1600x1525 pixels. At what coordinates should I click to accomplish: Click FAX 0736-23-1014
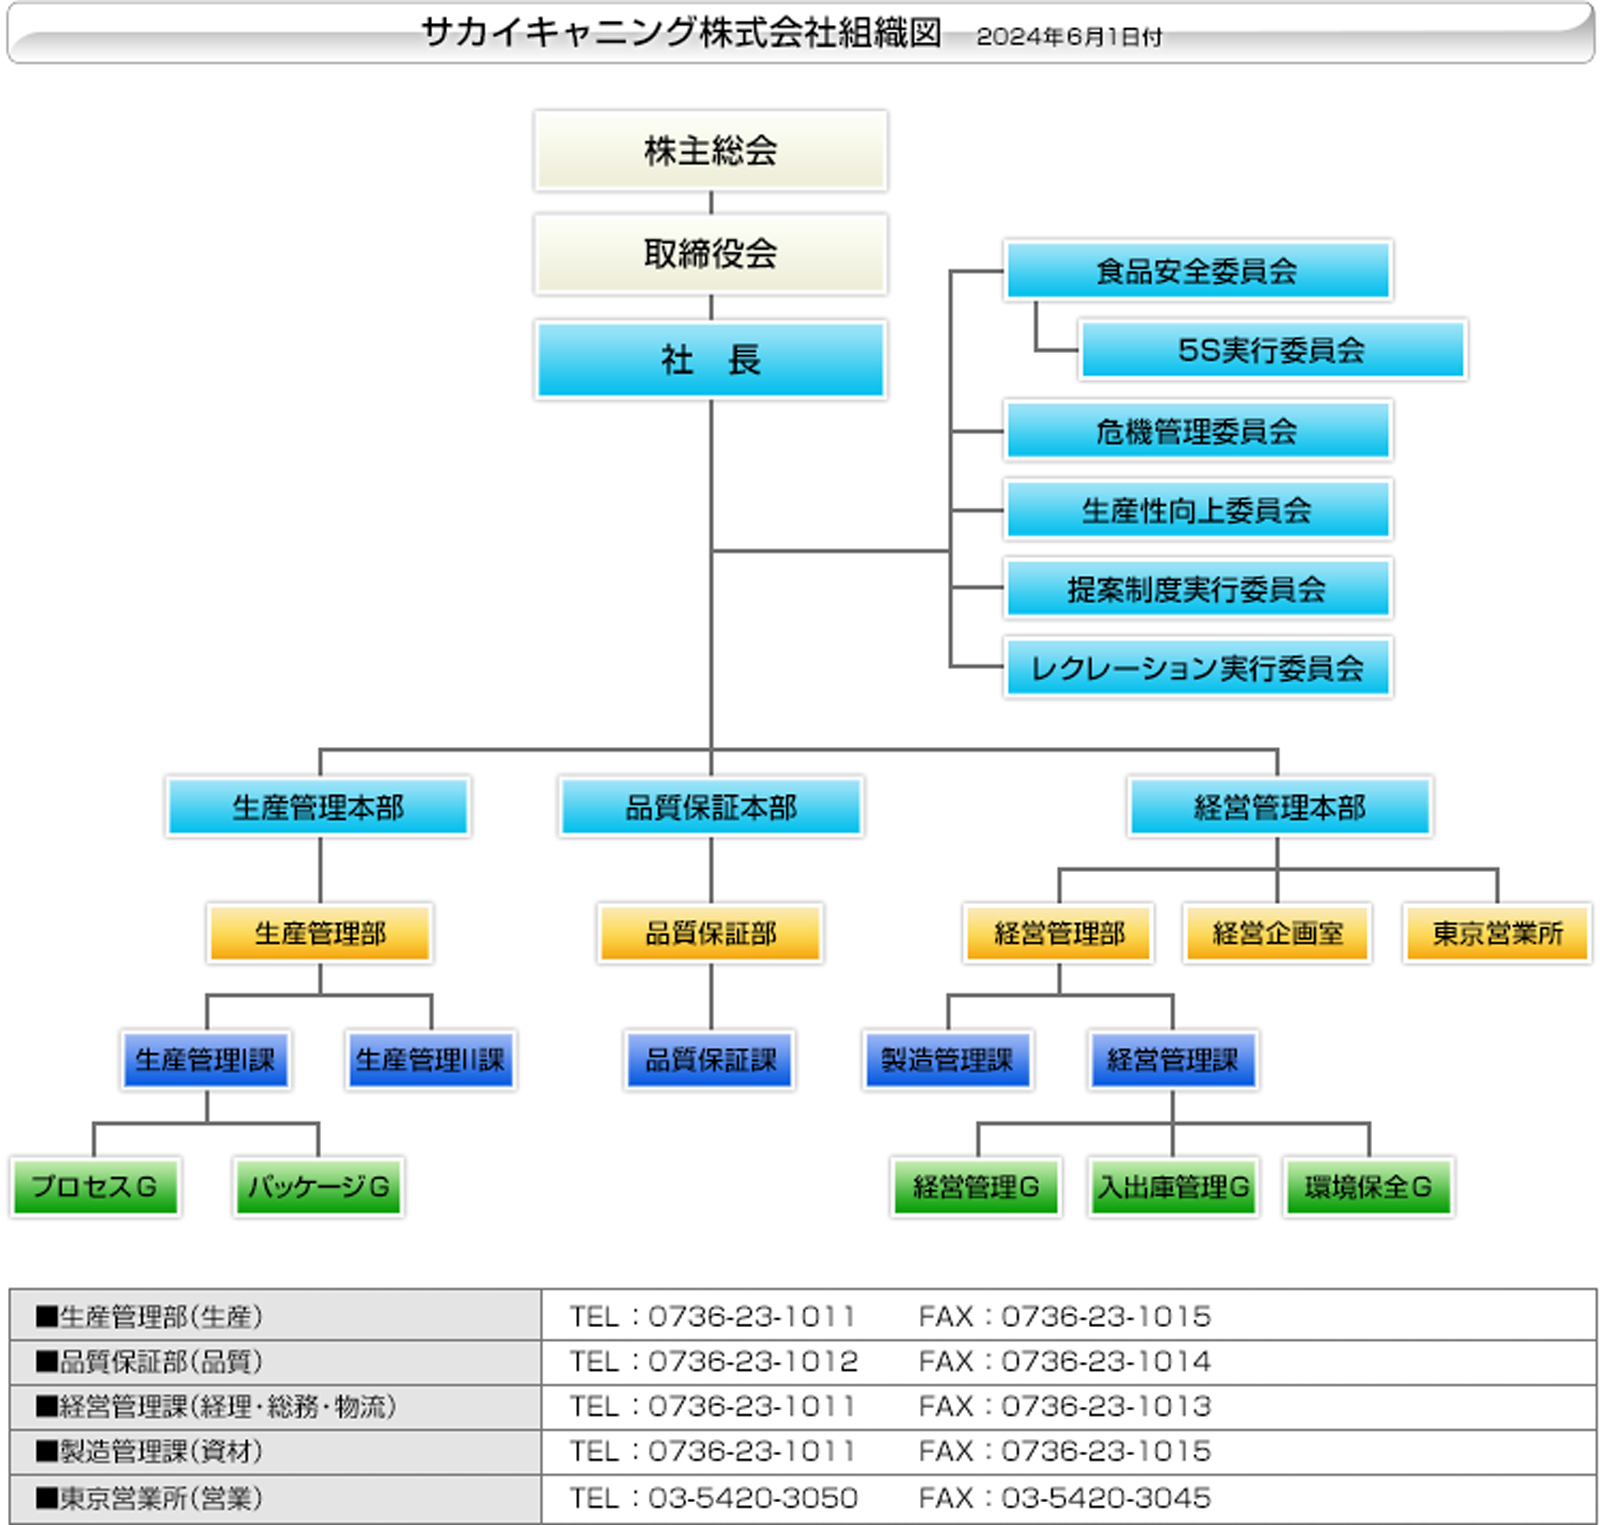tap(1065, 1361)
